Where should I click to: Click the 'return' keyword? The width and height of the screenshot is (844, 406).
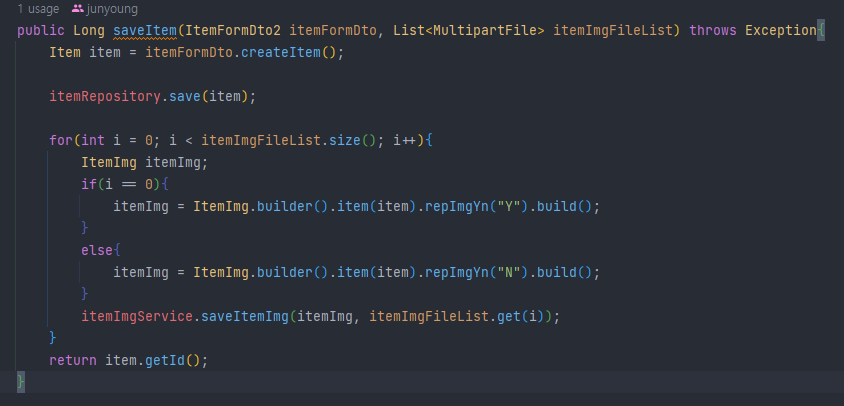[x=73, y=360]
